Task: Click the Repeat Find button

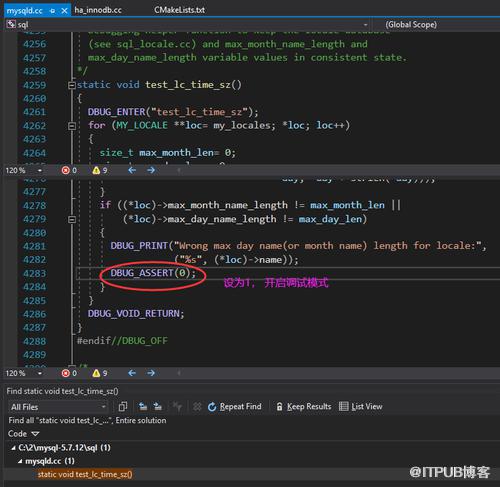Action: [234, 407]
